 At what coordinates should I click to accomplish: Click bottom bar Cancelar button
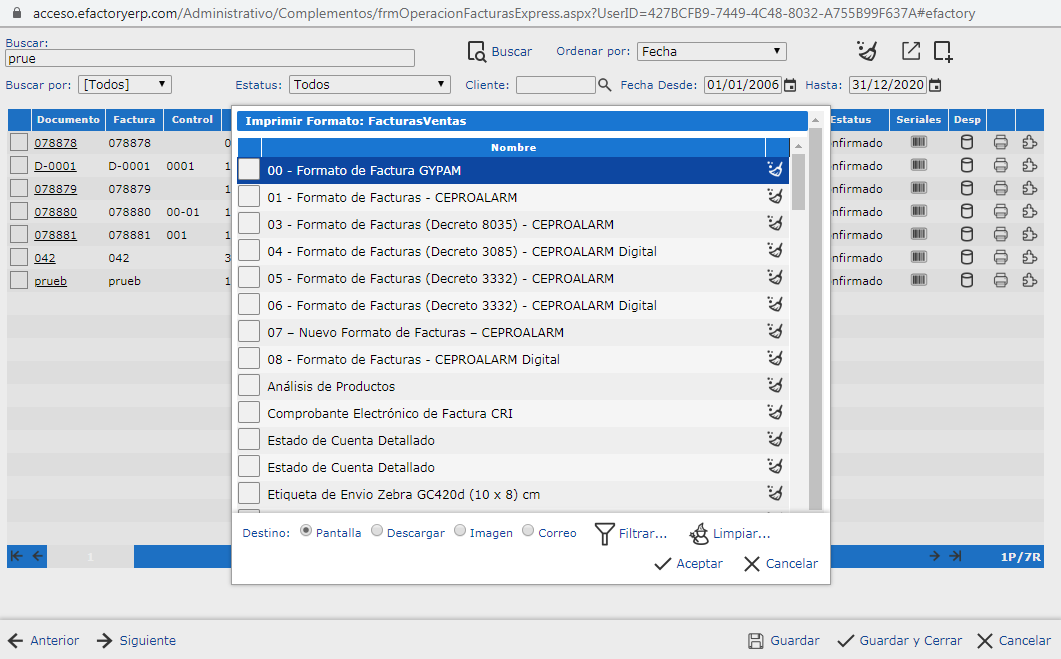coord(1014,641)
